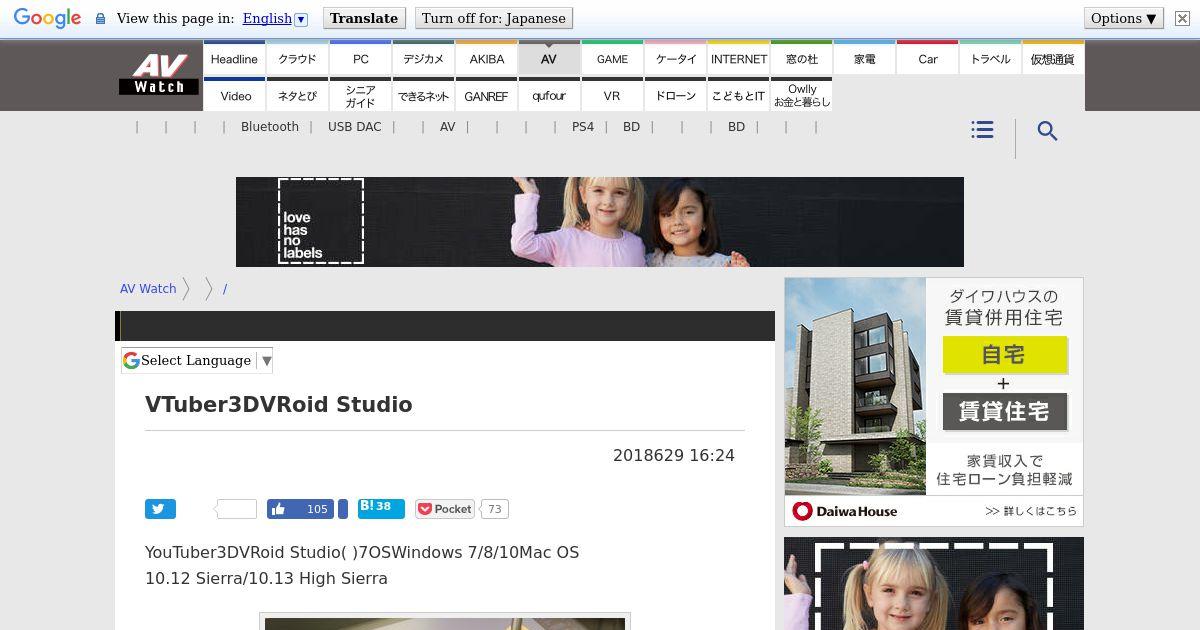Screen dimensions: 1200x630
Task: Open the できるネット tab
Action: [x=424, y=95]
